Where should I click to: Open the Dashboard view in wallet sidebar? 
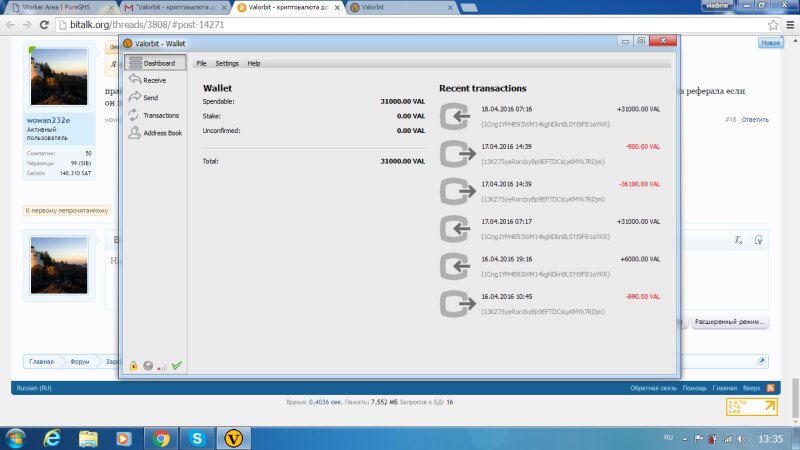(x=154, y=63)
